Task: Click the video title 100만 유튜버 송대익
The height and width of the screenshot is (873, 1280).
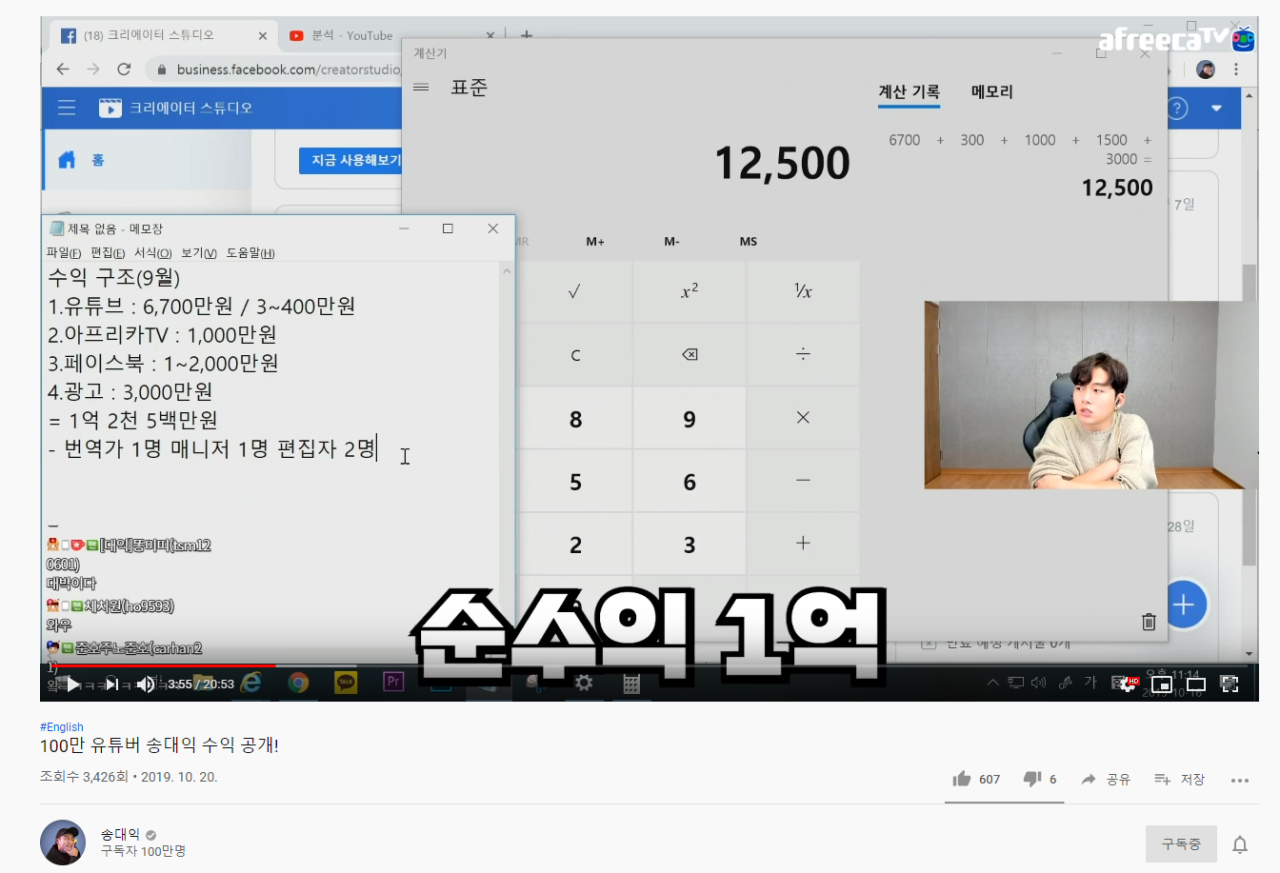Action: (x=159, y=746)
